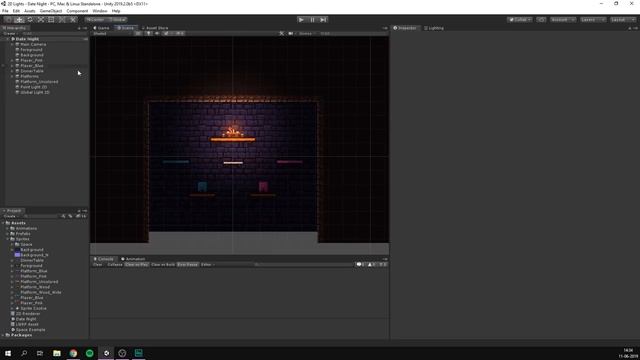Open the Hierarchy Create dropdown

pyautogui.click(x=11, y=33)
